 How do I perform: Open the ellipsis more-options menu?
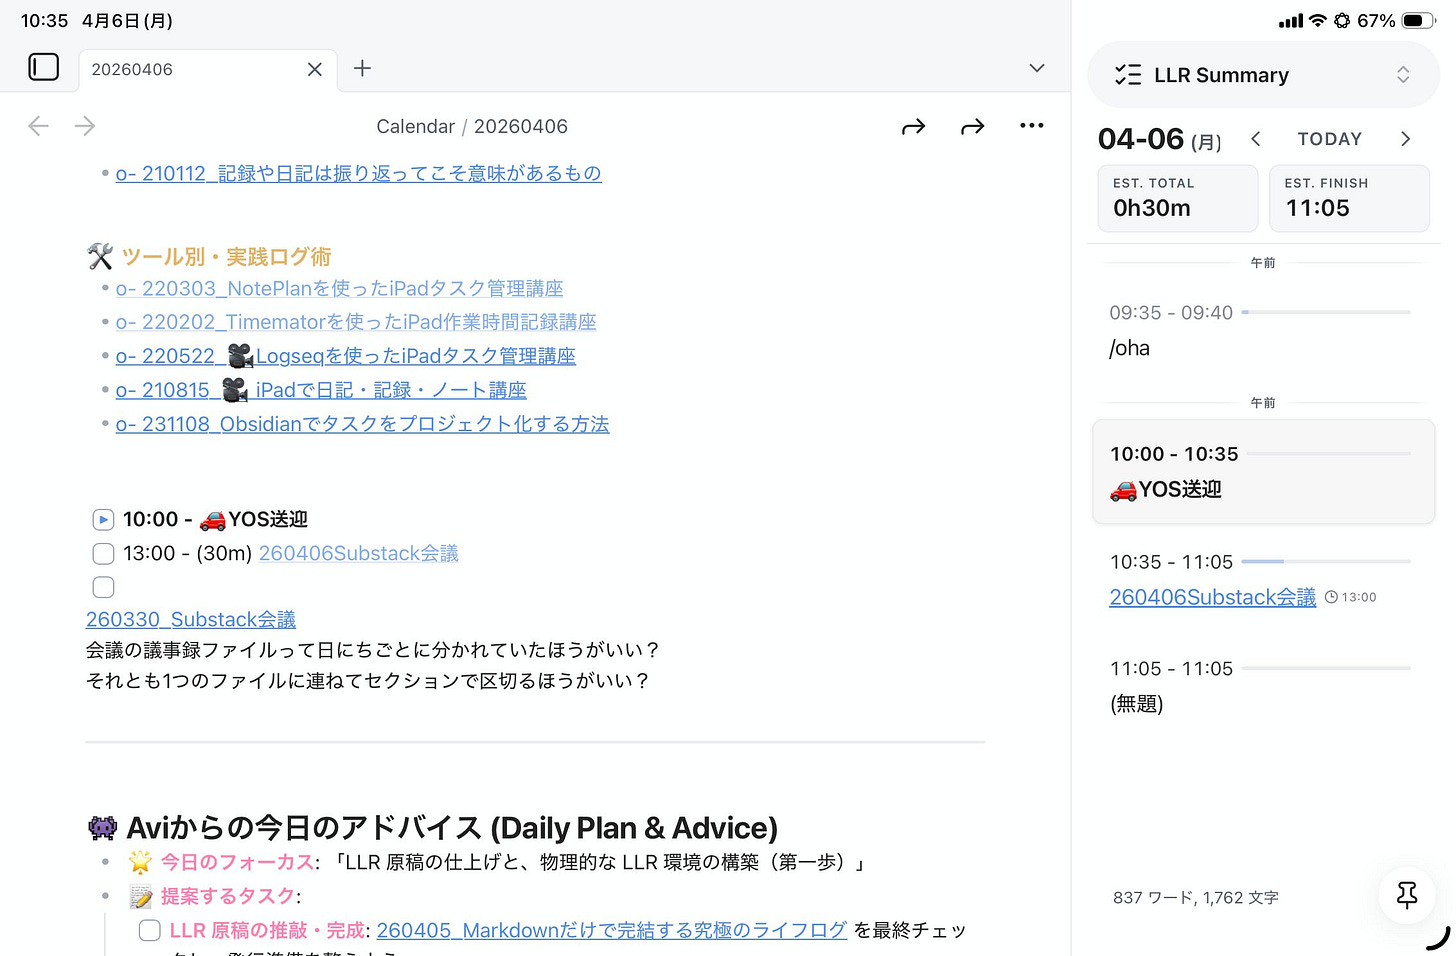(x=1032, y=125)
